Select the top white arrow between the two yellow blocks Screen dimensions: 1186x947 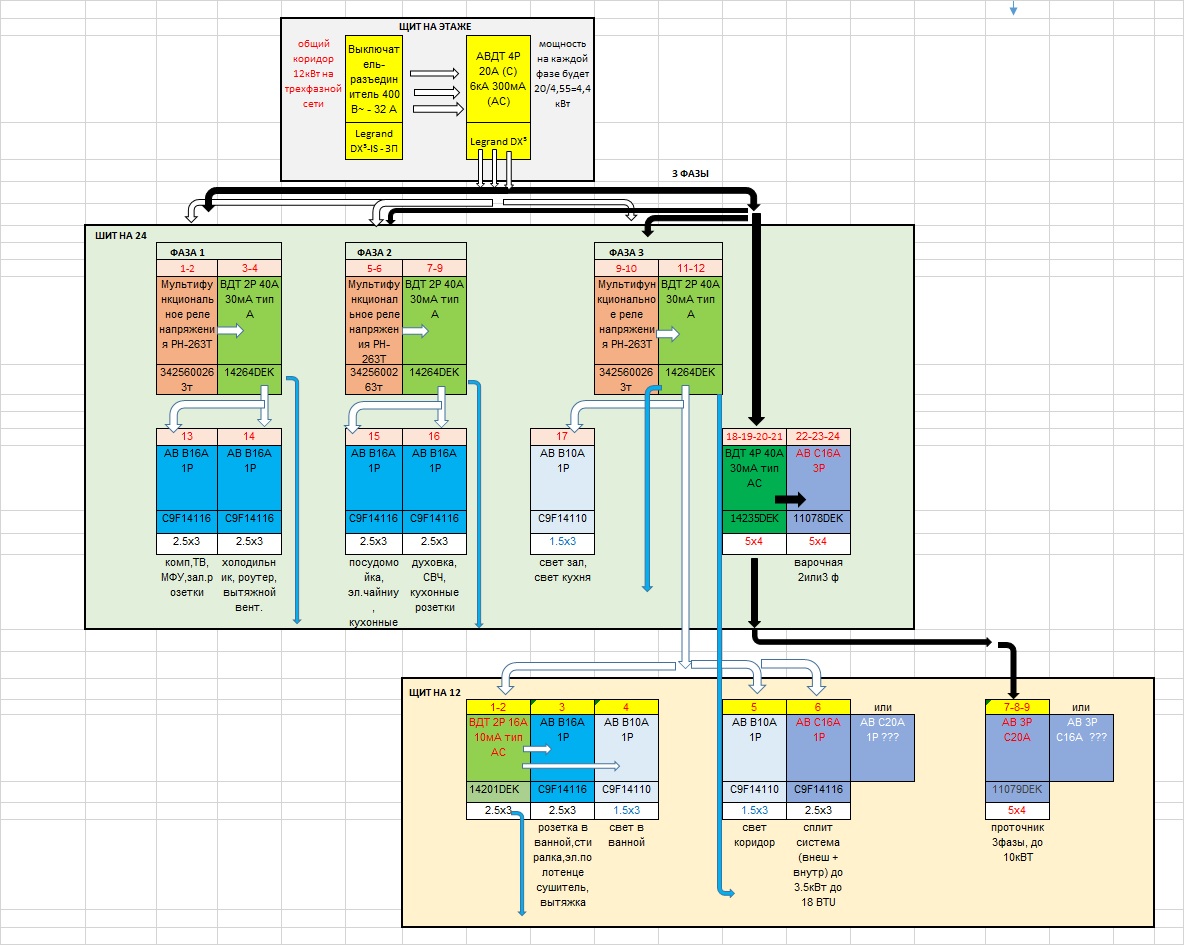(431, 74)
